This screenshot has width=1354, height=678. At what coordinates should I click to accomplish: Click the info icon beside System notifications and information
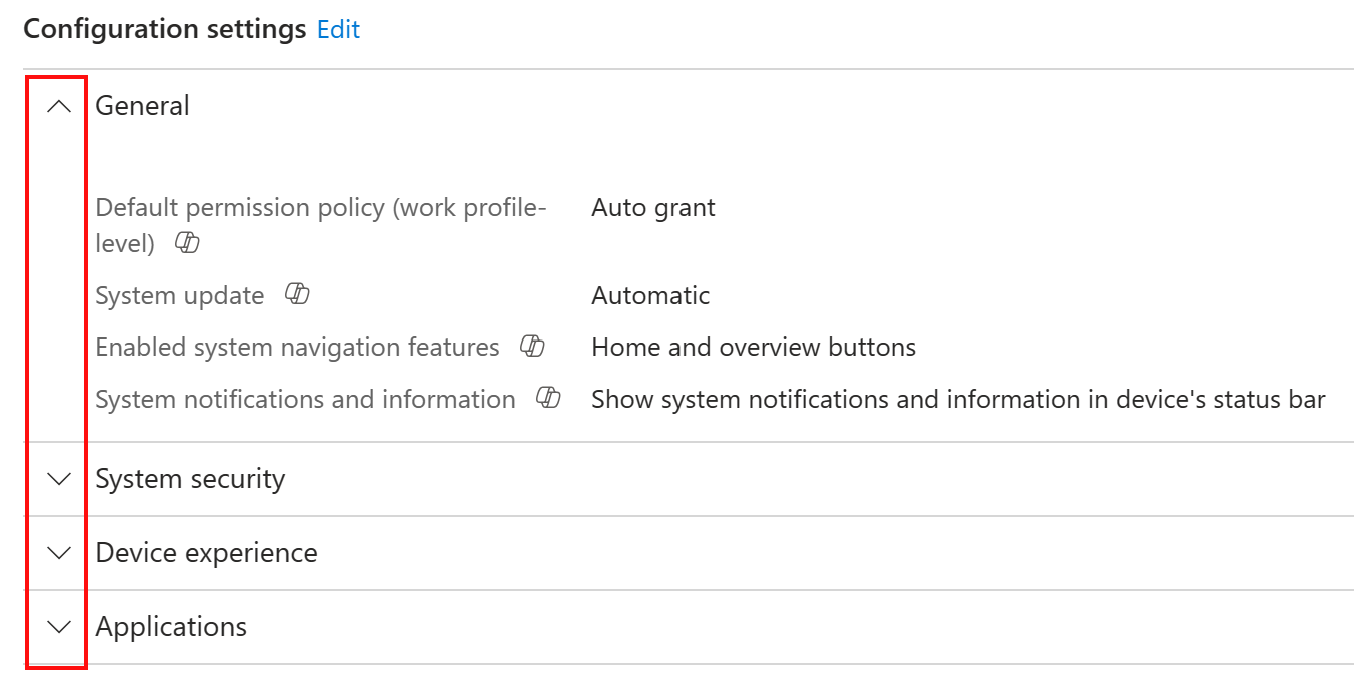coord(547,397)
